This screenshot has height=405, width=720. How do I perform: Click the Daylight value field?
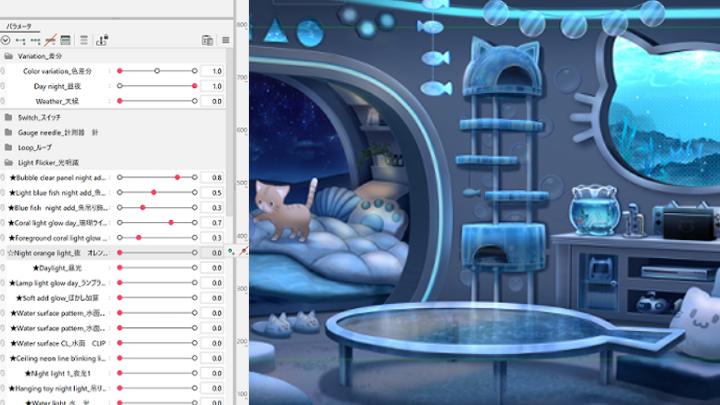[x=212, y=268]
